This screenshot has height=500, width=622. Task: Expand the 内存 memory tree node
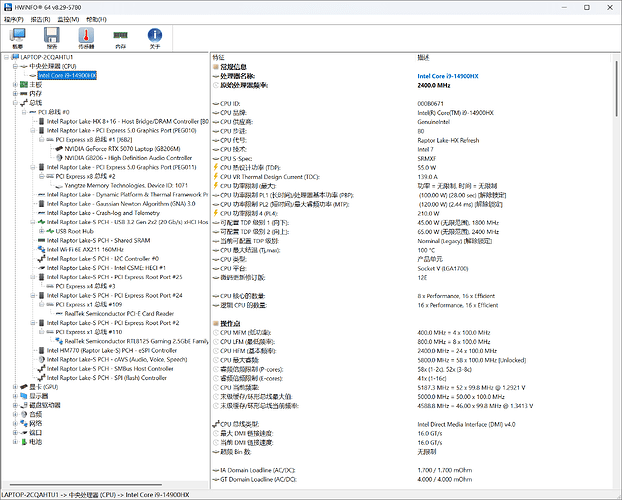pyautogui.click(x=14, y=92)
